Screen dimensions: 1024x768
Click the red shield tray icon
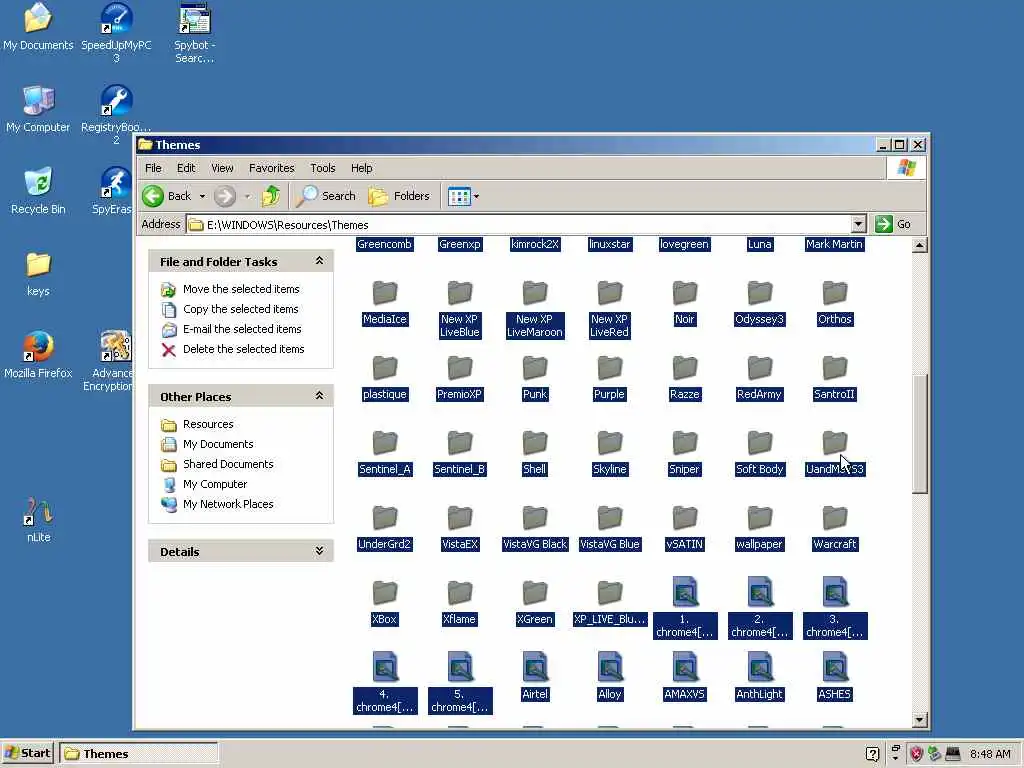(916, 754)
